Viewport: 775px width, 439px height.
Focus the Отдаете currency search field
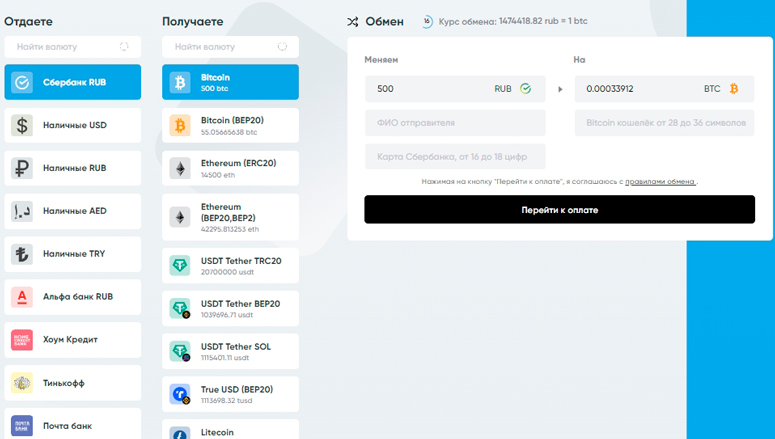point(73,47)
